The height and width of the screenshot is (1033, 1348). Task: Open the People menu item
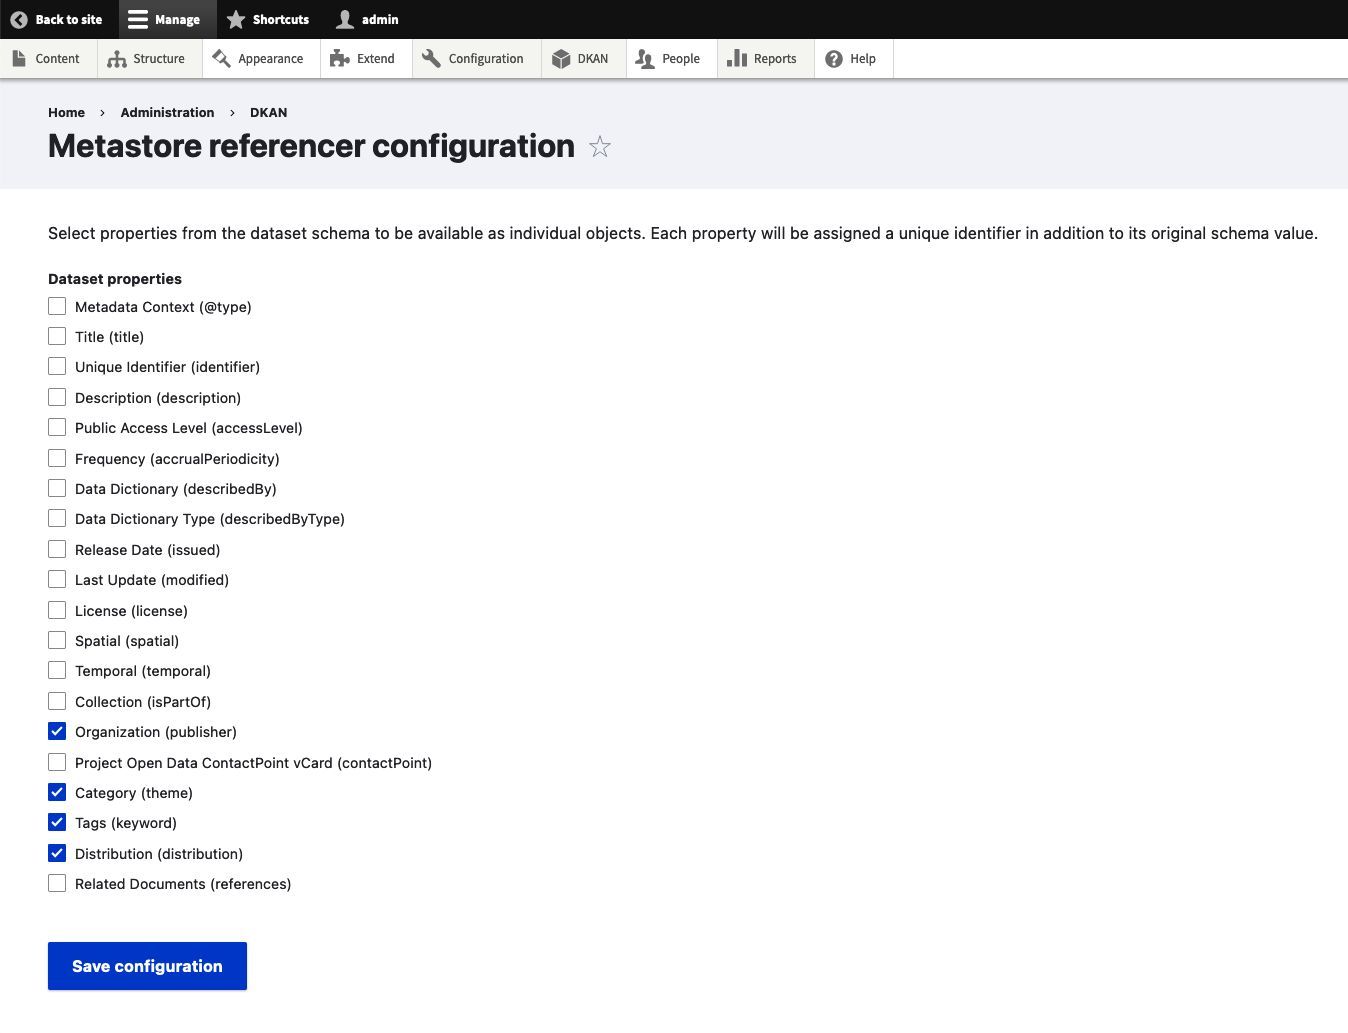point(672,59)
